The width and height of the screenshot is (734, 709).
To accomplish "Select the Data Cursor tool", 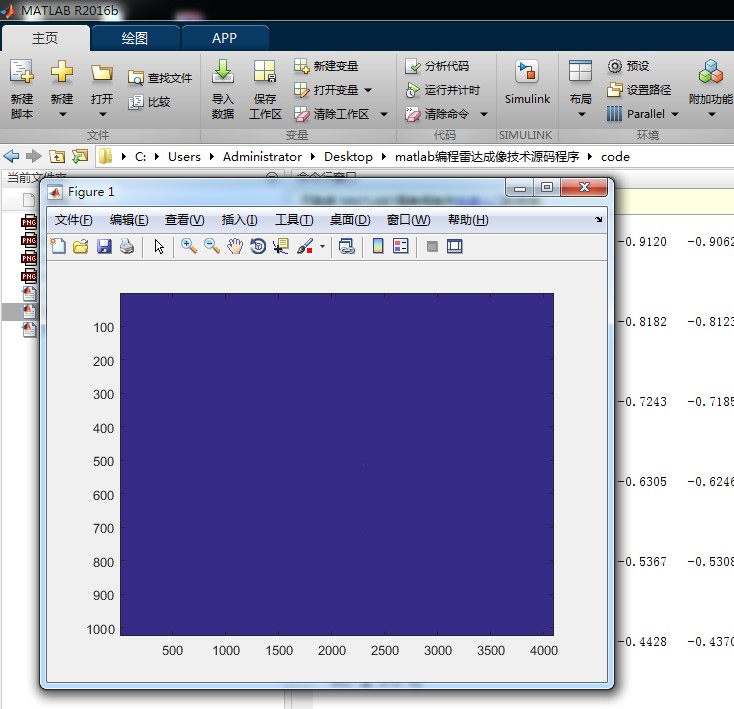I will point(281,246).
